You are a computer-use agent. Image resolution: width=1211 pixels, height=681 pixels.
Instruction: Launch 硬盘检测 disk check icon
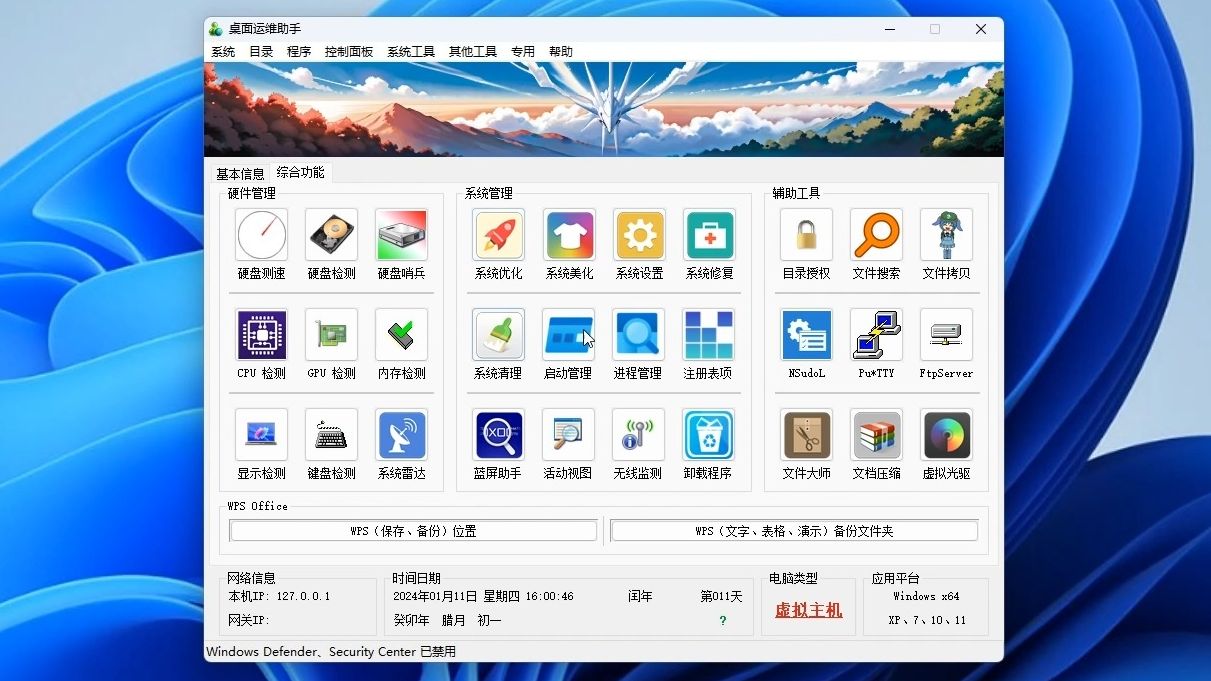point(332,235)
